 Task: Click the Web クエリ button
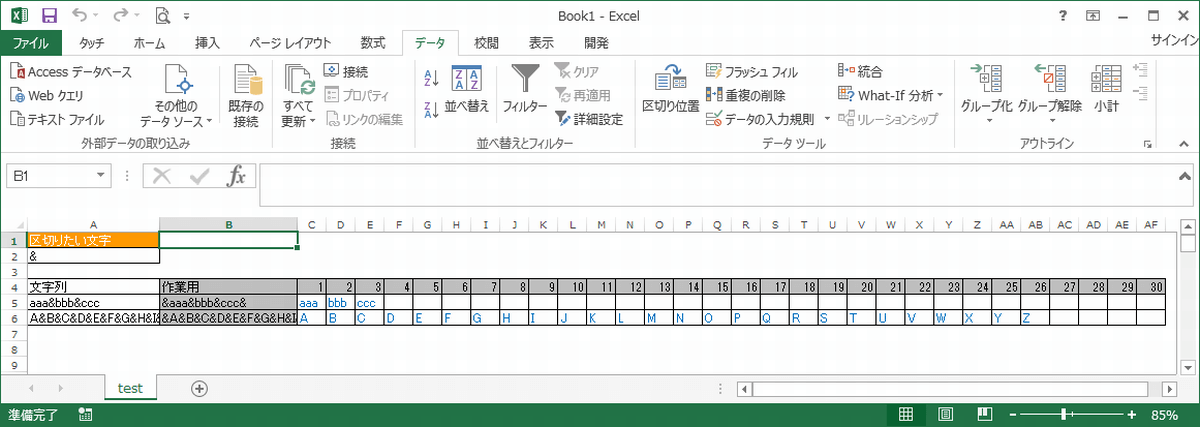[48, 96]
